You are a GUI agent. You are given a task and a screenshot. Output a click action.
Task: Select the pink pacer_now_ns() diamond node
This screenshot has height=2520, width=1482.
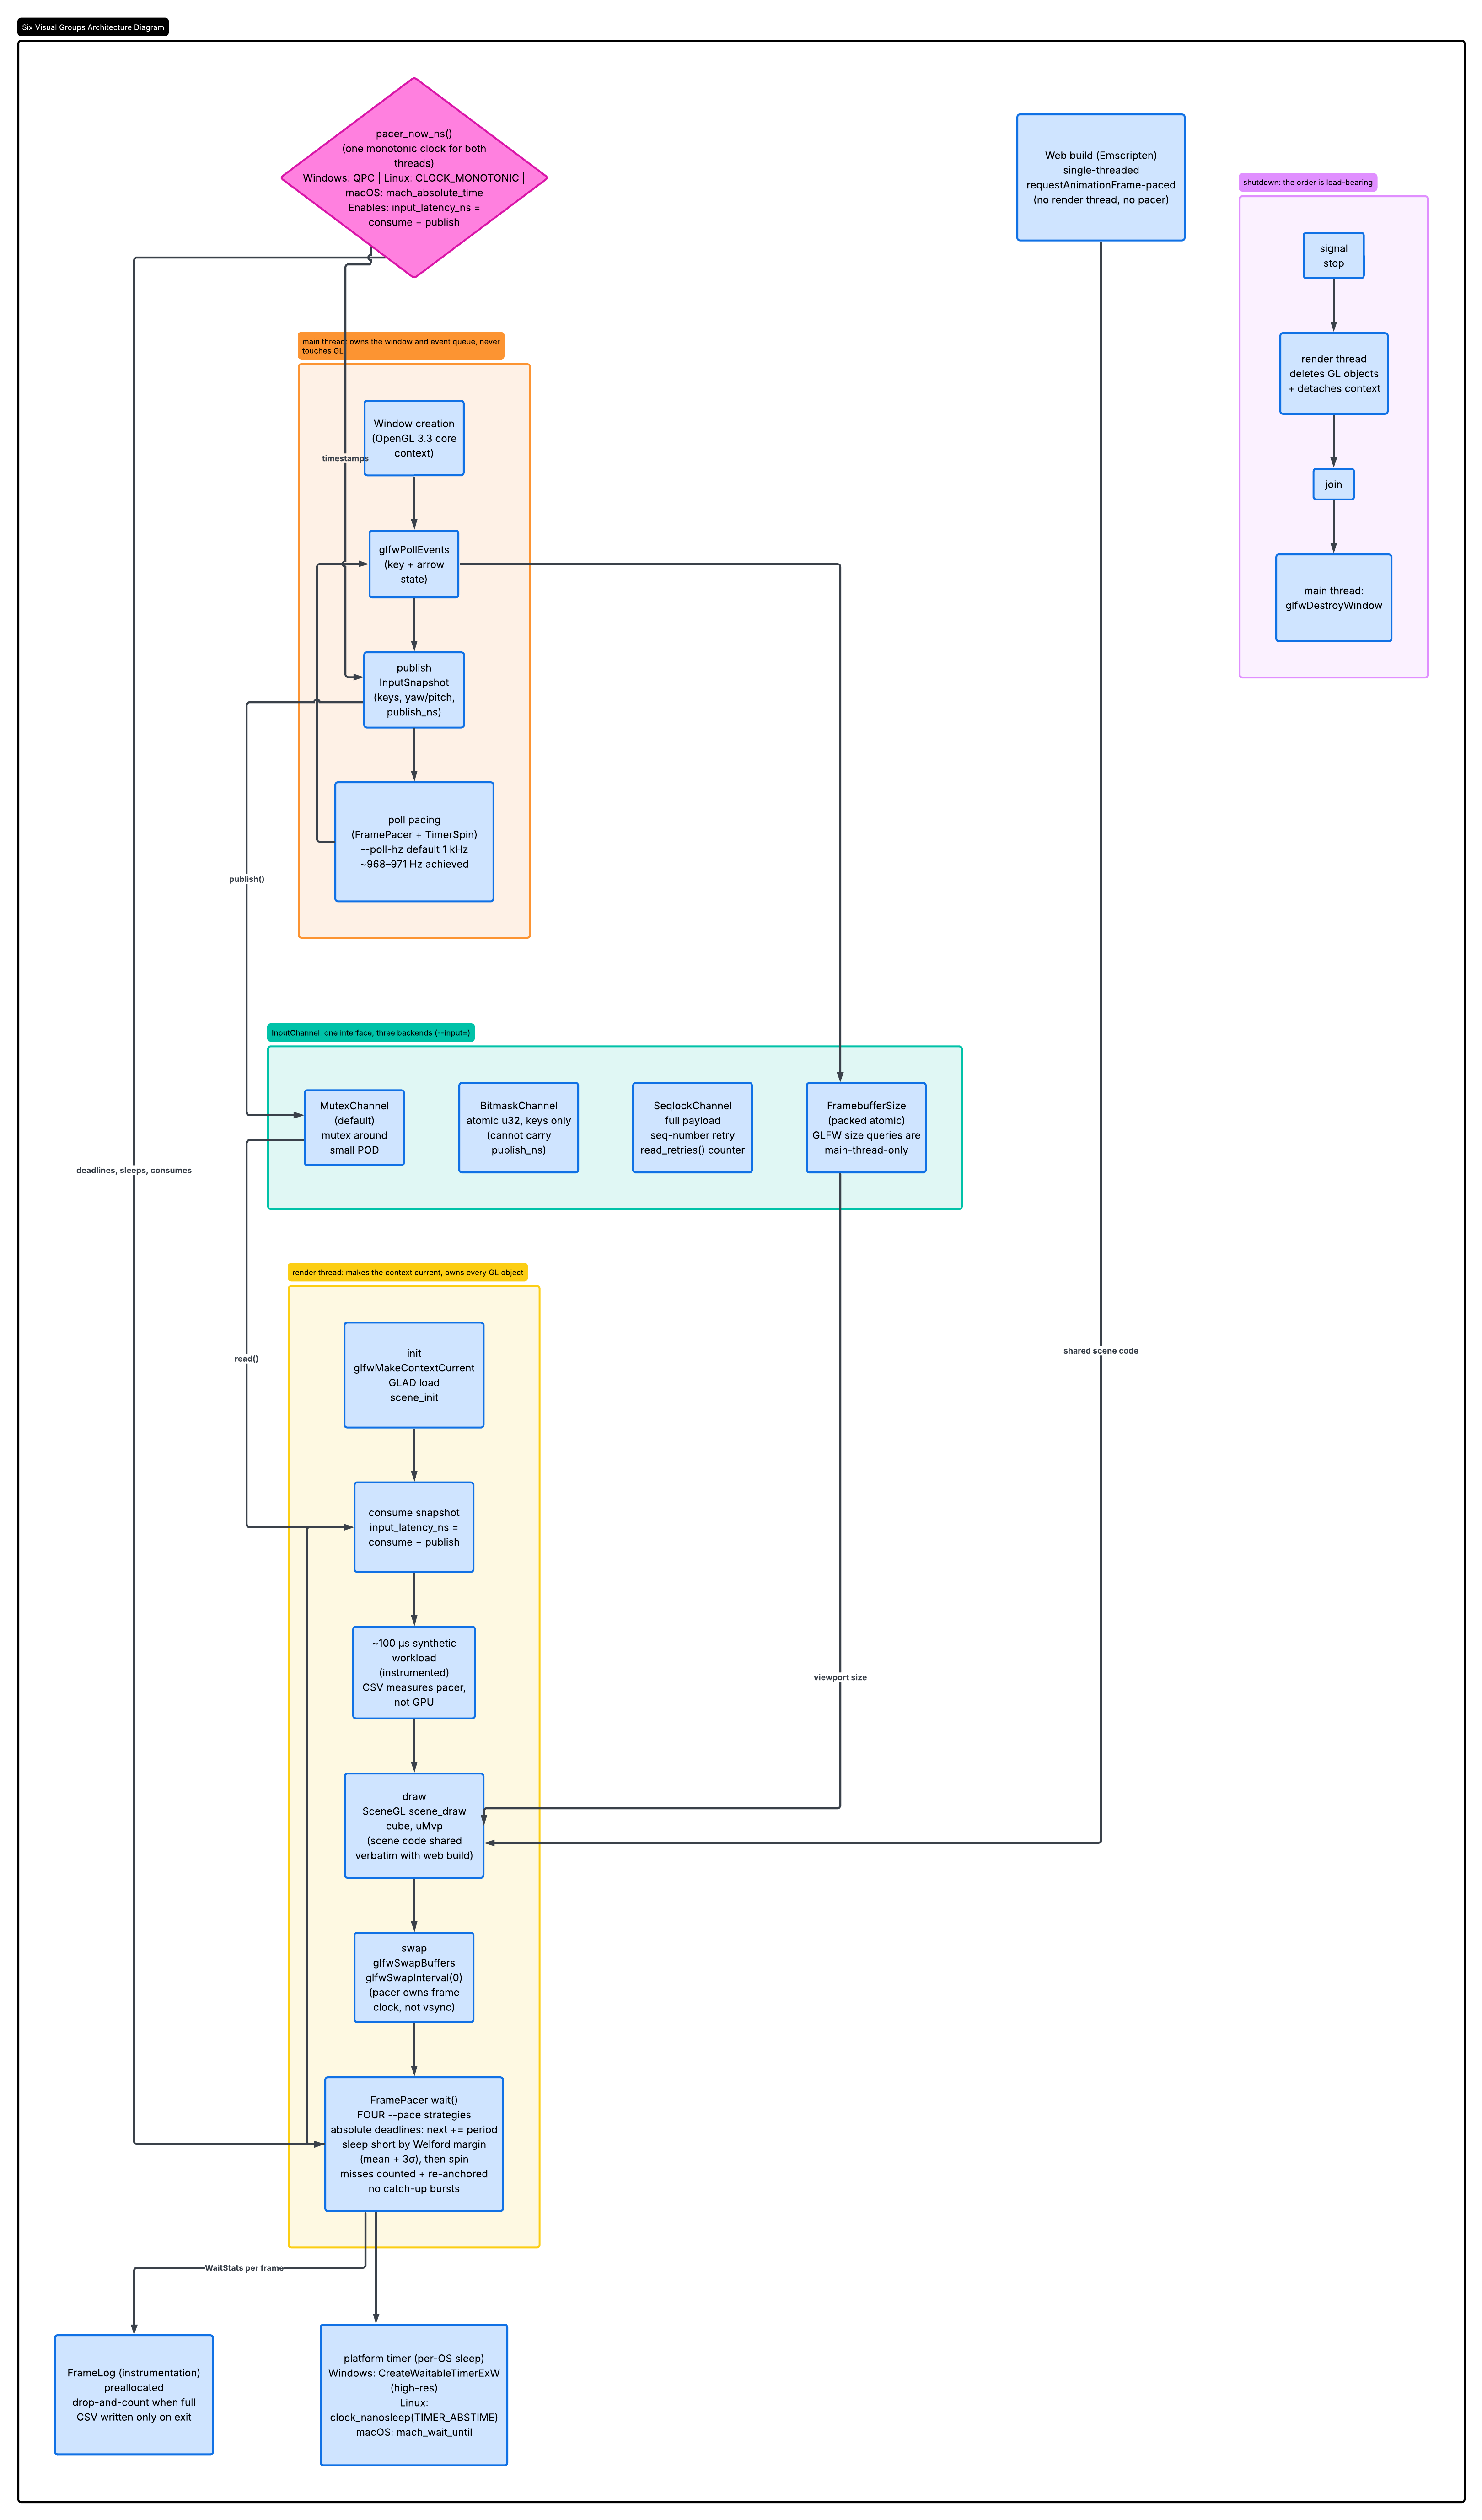point(414,178)
